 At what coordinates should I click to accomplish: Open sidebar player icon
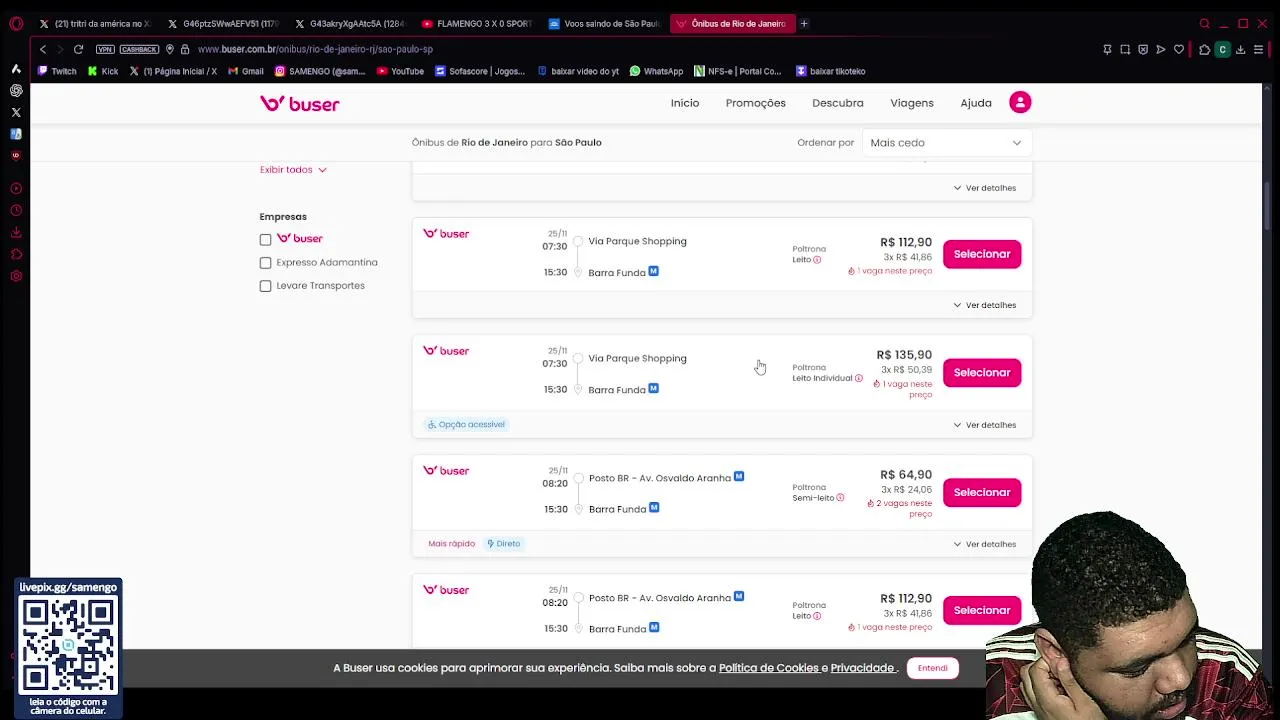point(16,188)
